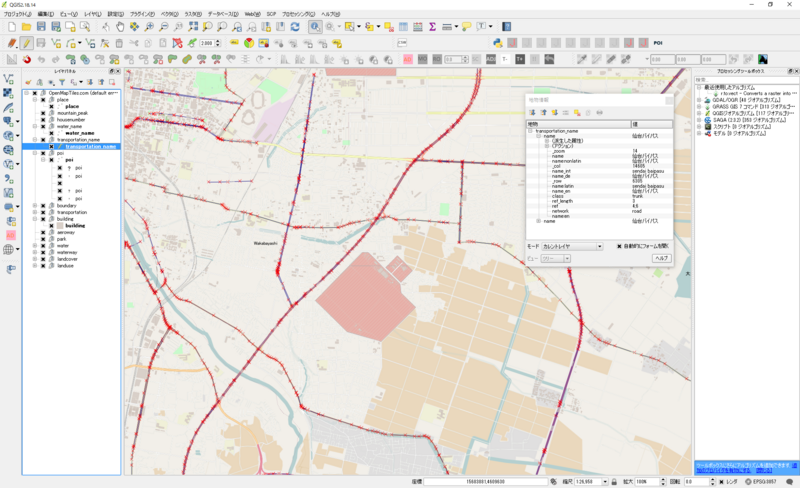The width and height of the screenshot is (800, 488).
Task: Toggle editing with the yellow pencil icon
Action: pos(27,43)
